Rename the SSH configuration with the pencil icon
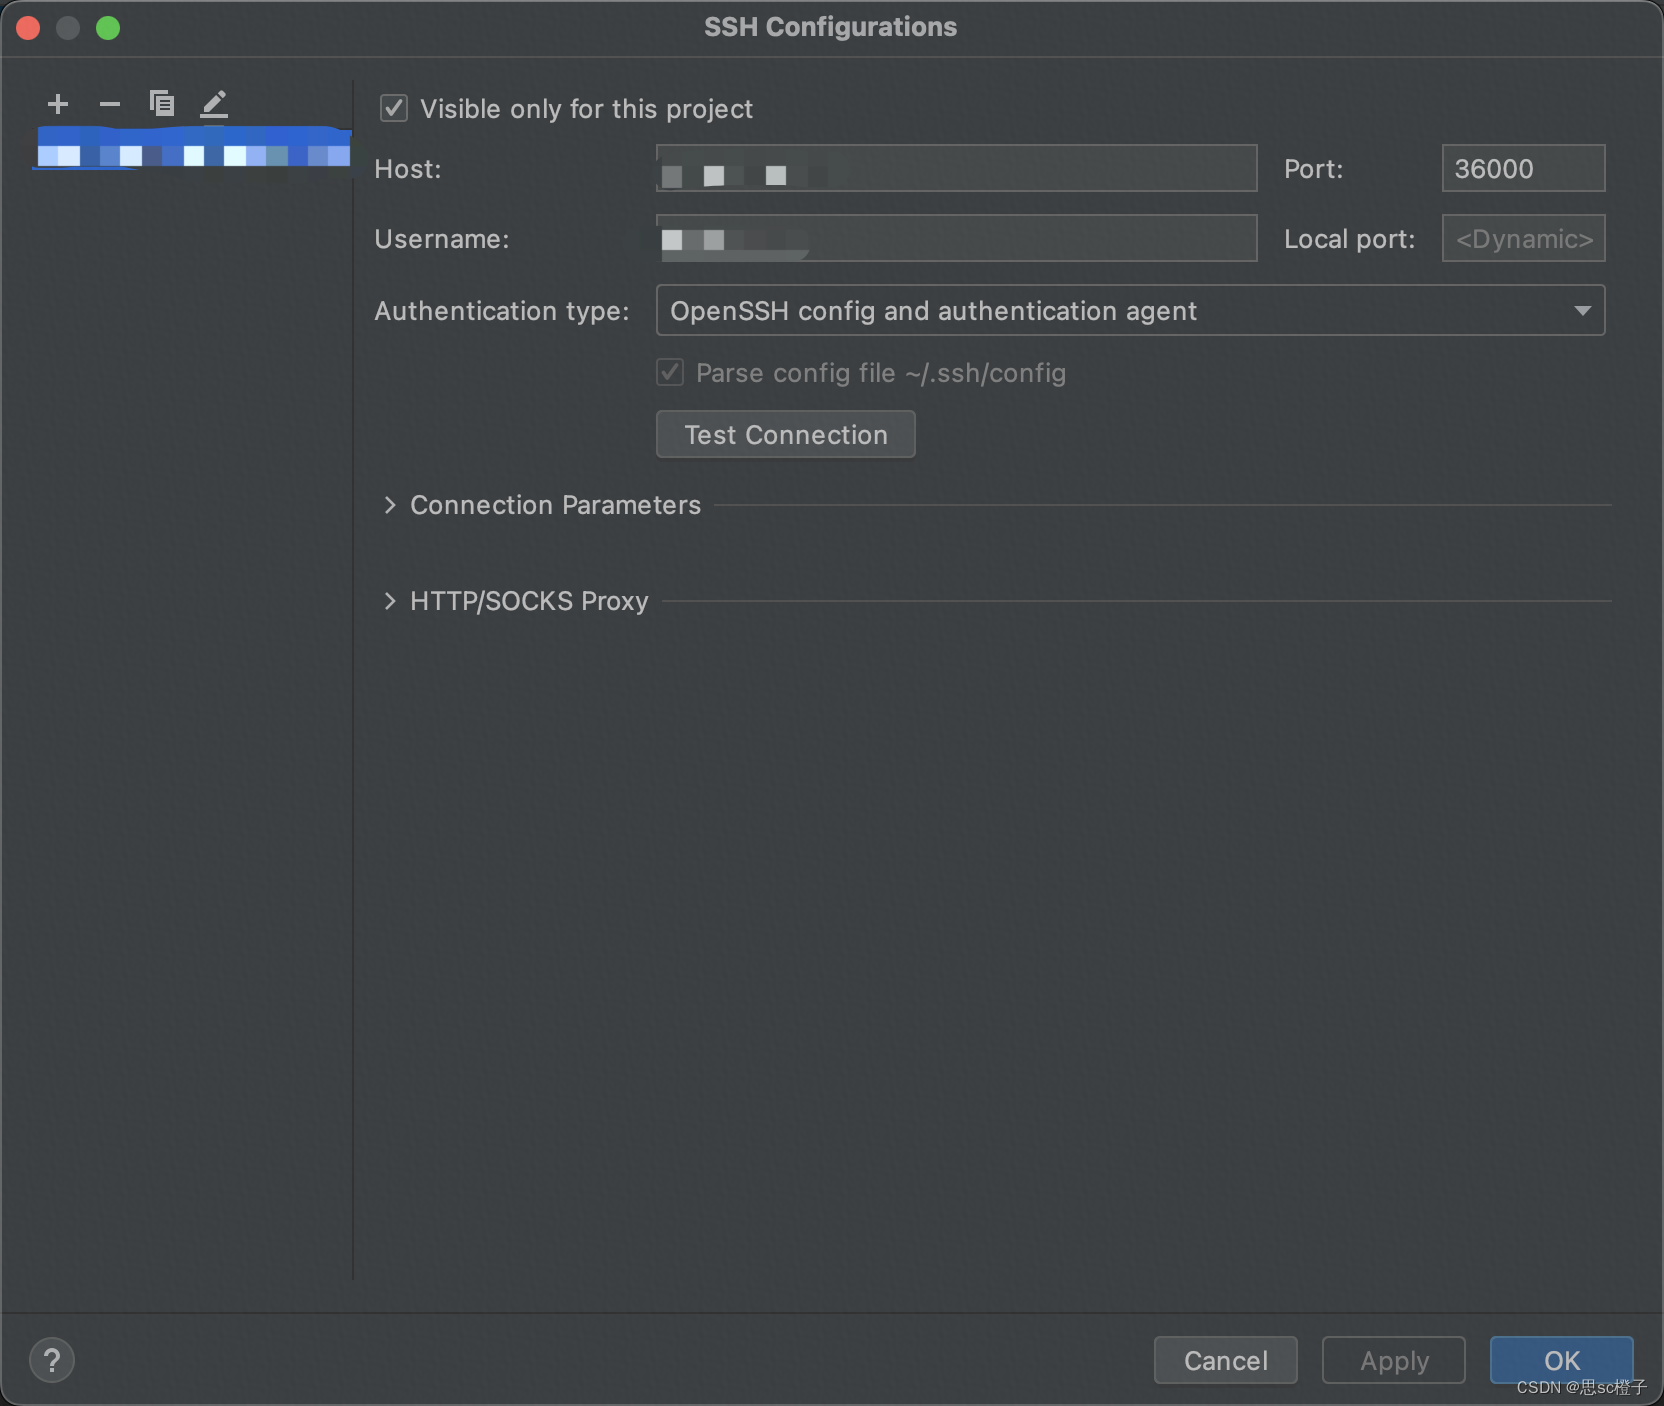Image resolution: width=1664 pixels, height=1406 pixels. coord(214,104)
